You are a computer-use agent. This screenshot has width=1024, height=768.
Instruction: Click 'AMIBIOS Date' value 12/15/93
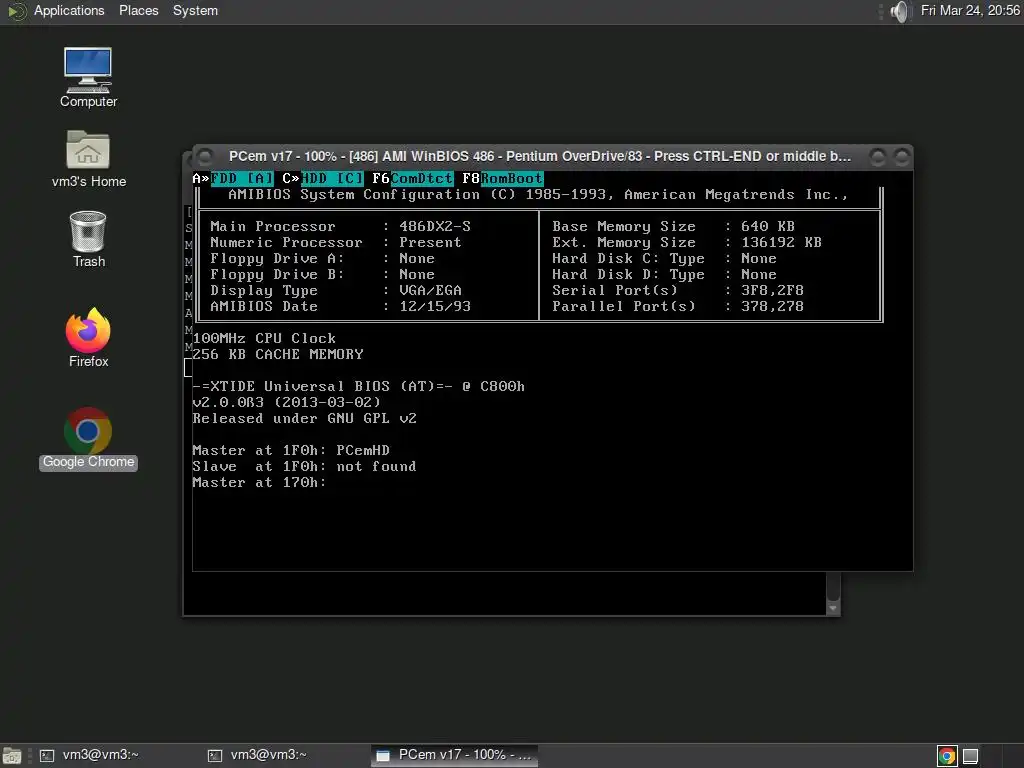434,306
